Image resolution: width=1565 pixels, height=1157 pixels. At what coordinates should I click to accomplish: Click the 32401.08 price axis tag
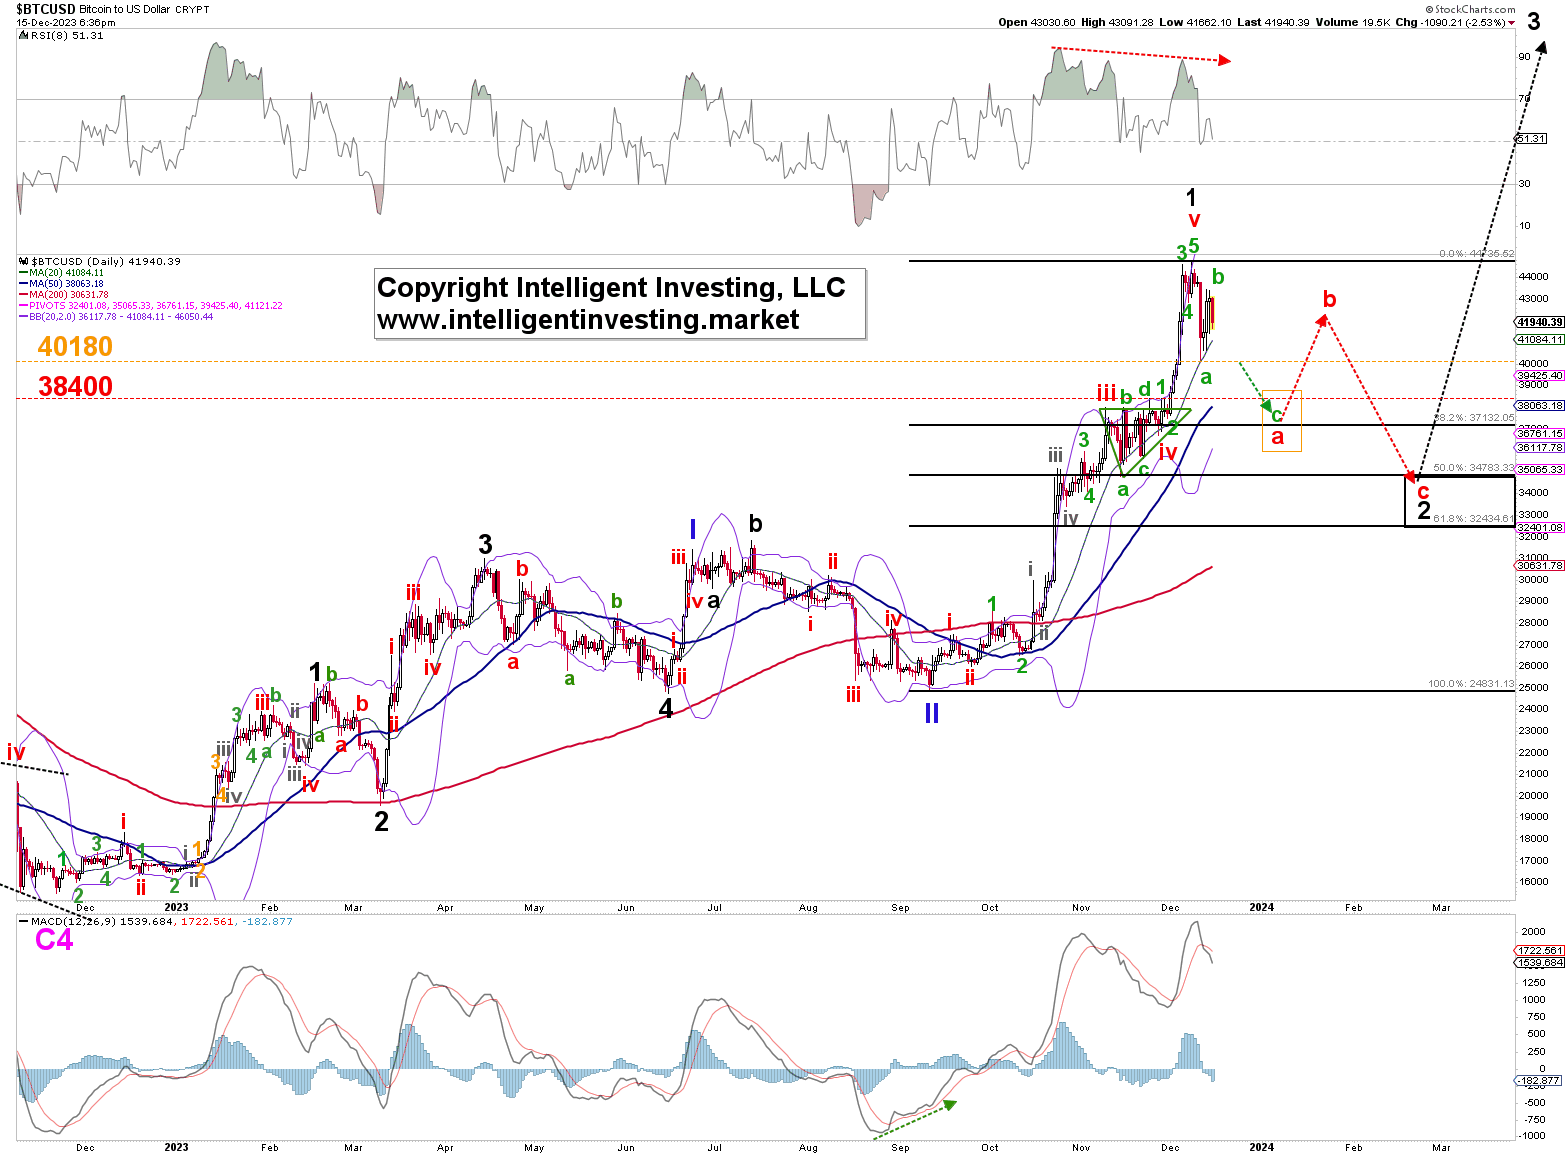[1540, 527]
